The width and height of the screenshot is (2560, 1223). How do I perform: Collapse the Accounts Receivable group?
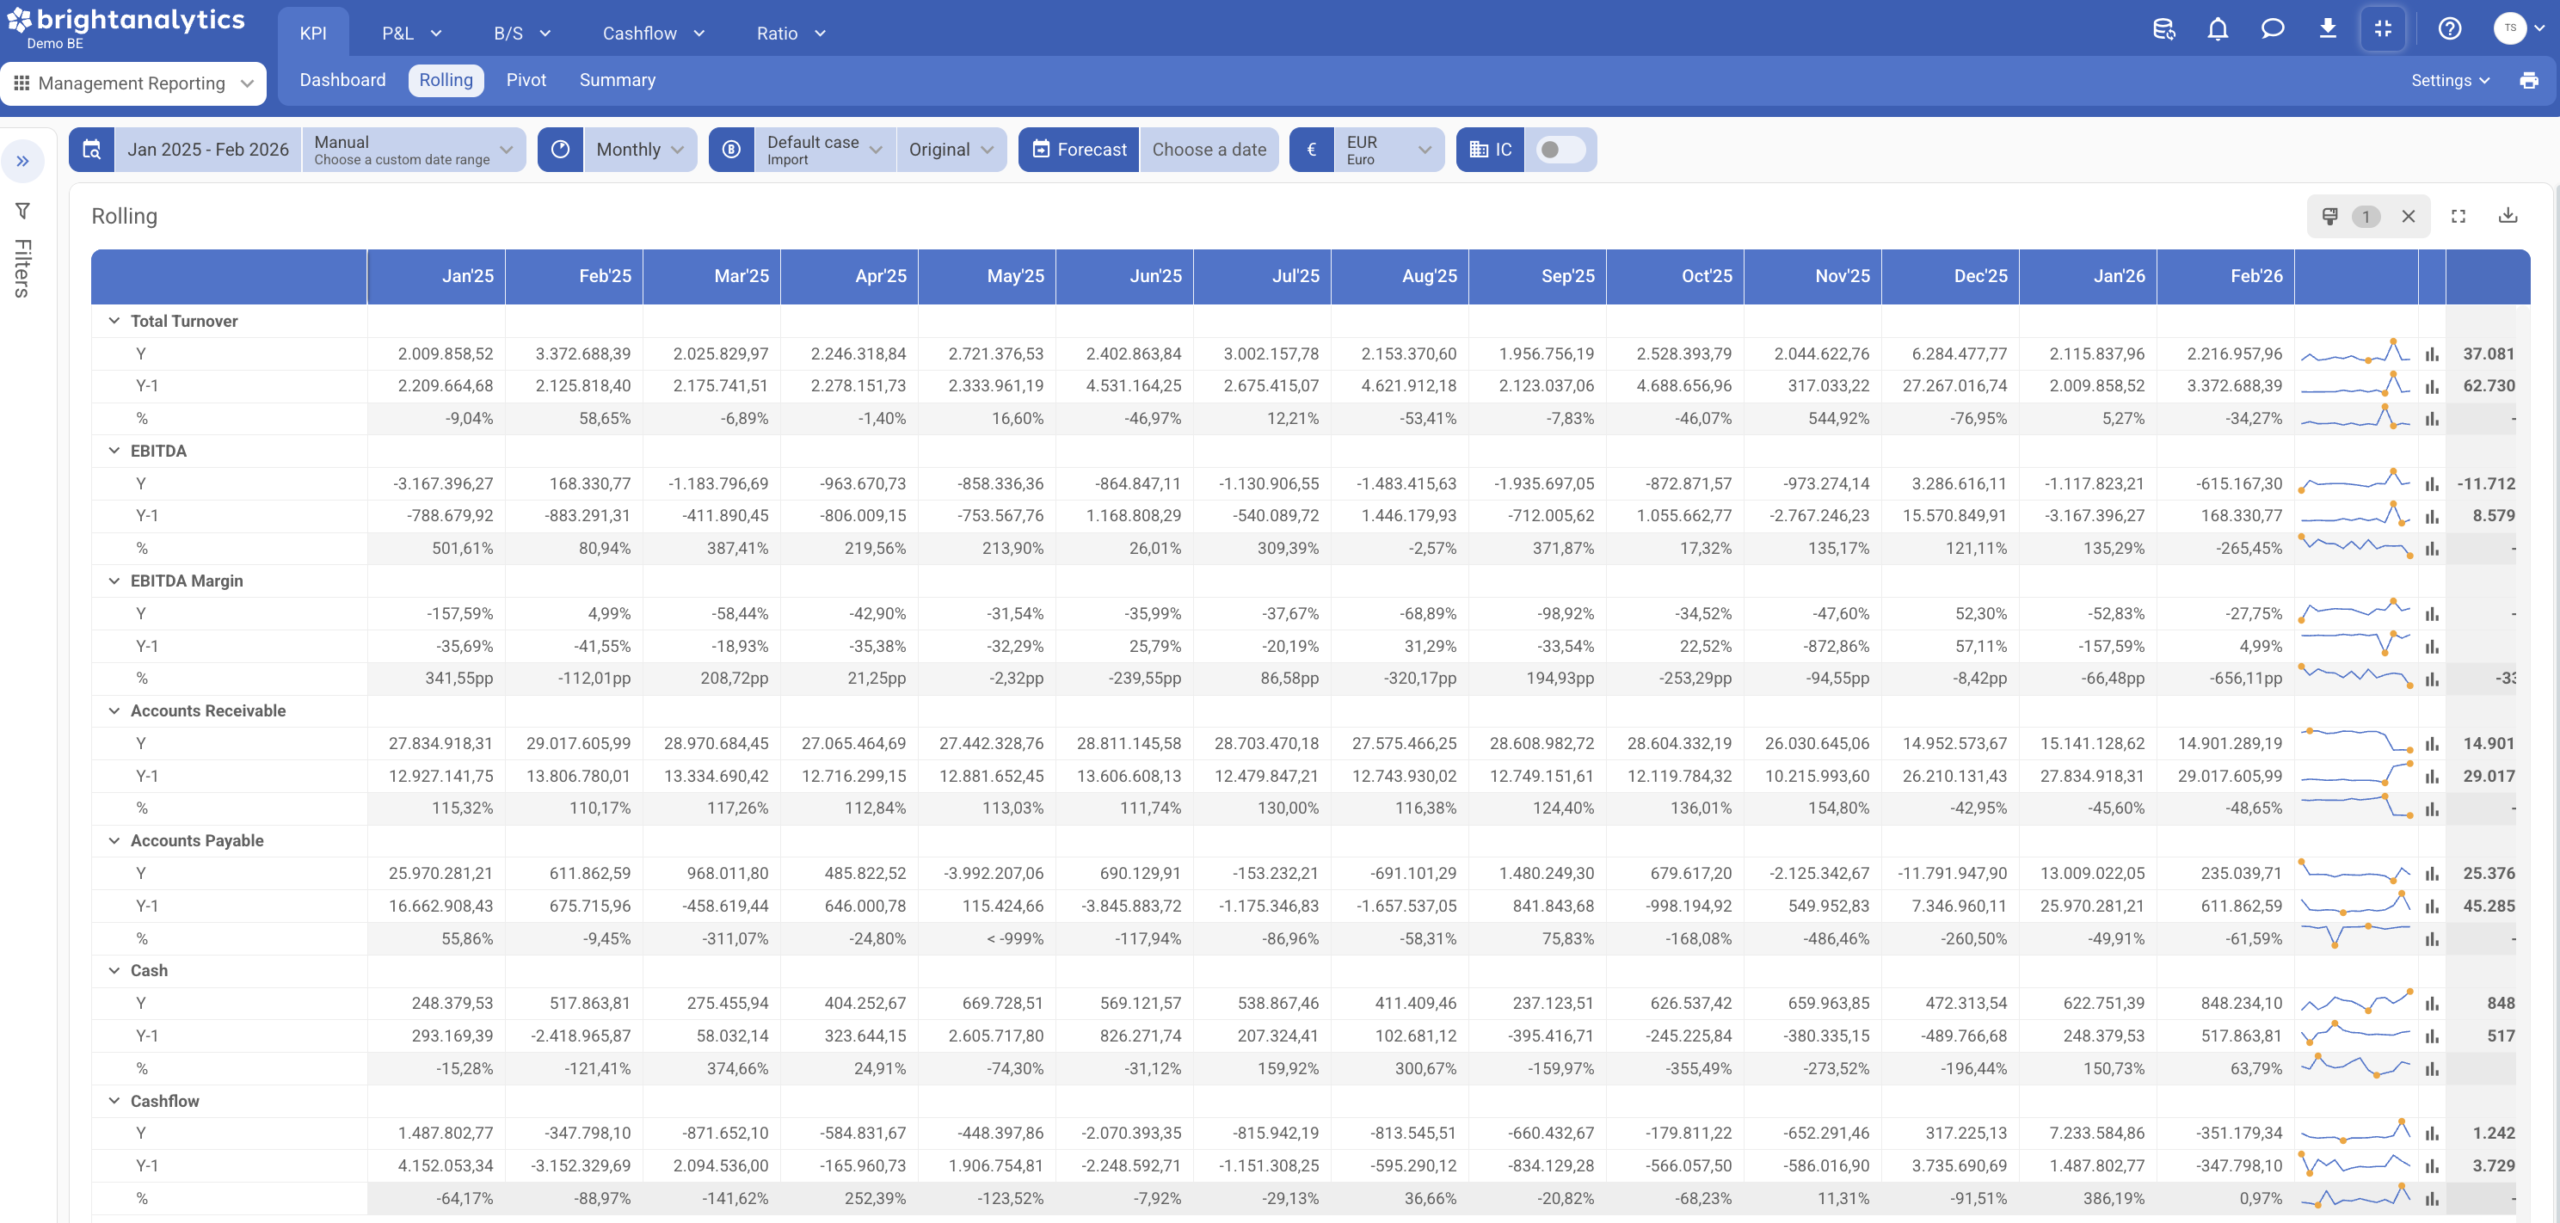click(x=113, y=711)
